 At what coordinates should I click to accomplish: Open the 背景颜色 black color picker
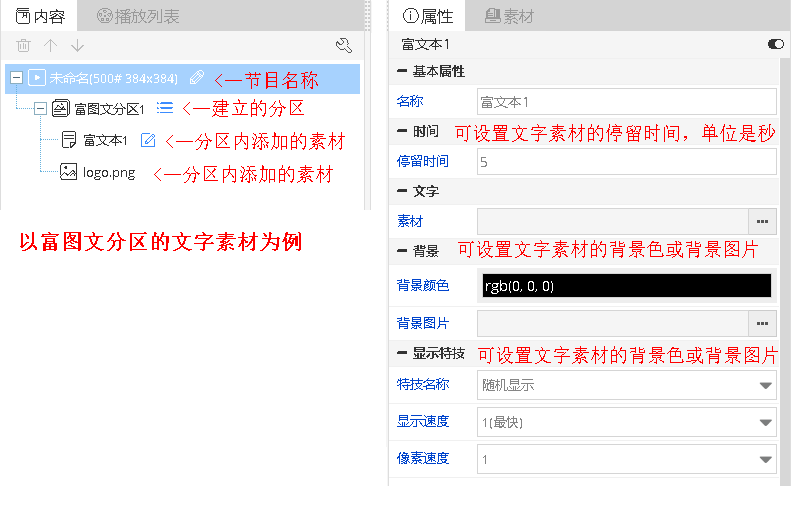click(626, 286)
